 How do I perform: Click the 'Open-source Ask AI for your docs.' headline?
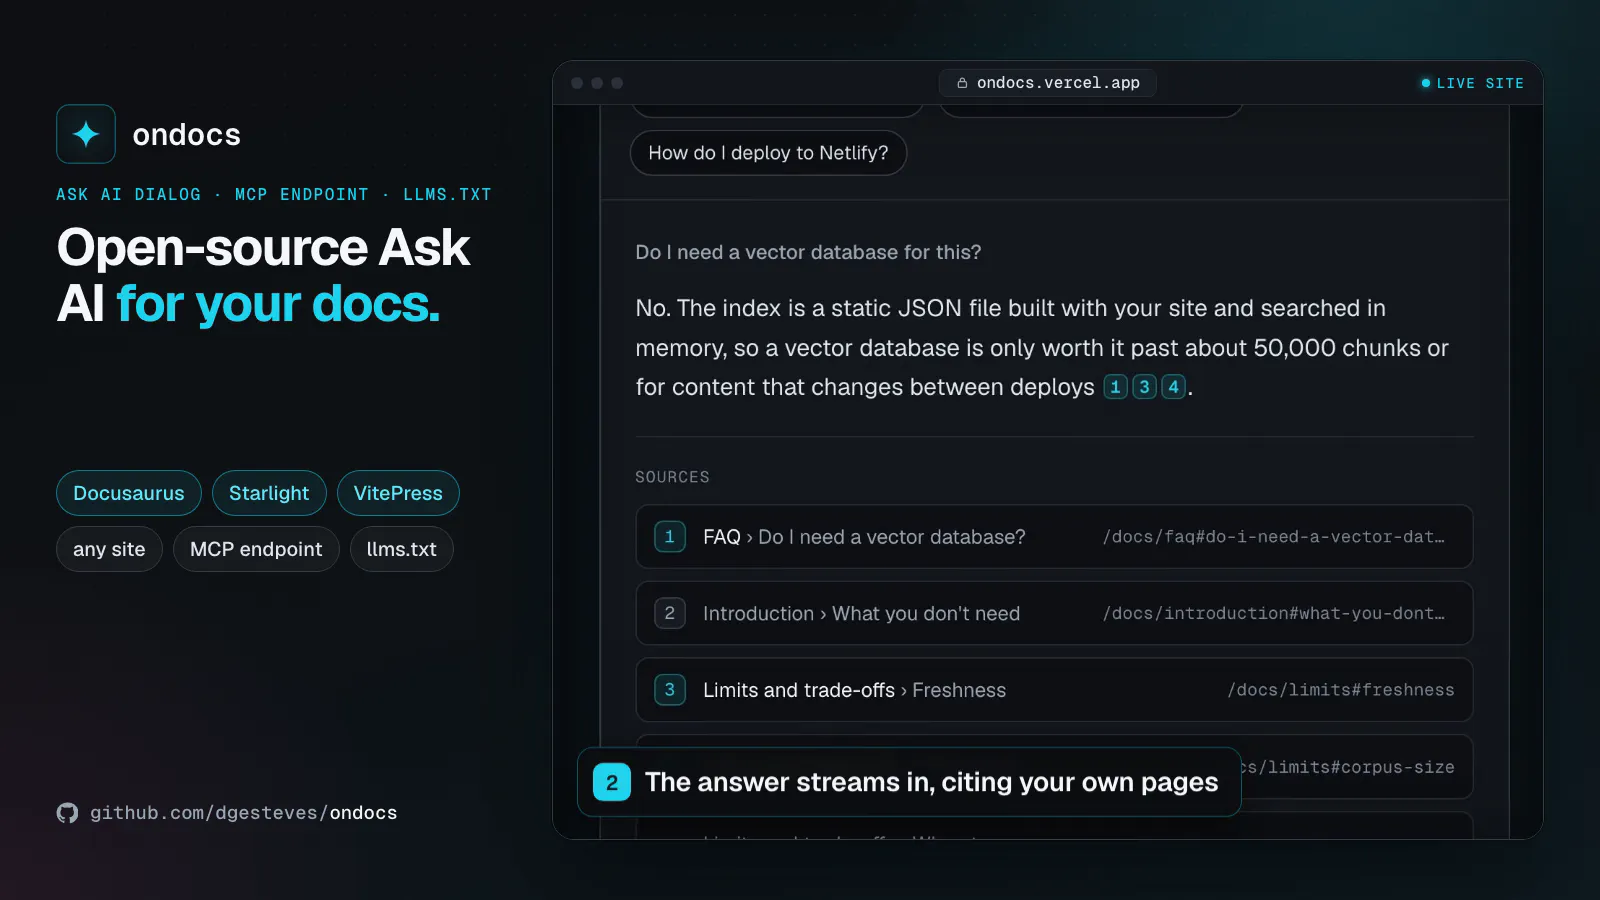click(x=263, y=275)
